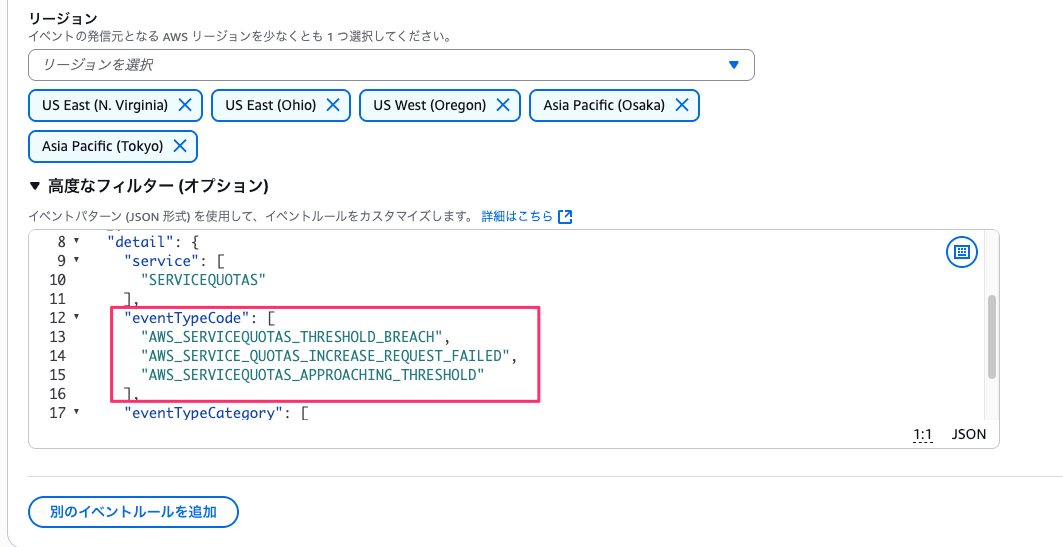Remove the US East (Ohio) region tag
The image size is (1063, 547).
(334, 105)
